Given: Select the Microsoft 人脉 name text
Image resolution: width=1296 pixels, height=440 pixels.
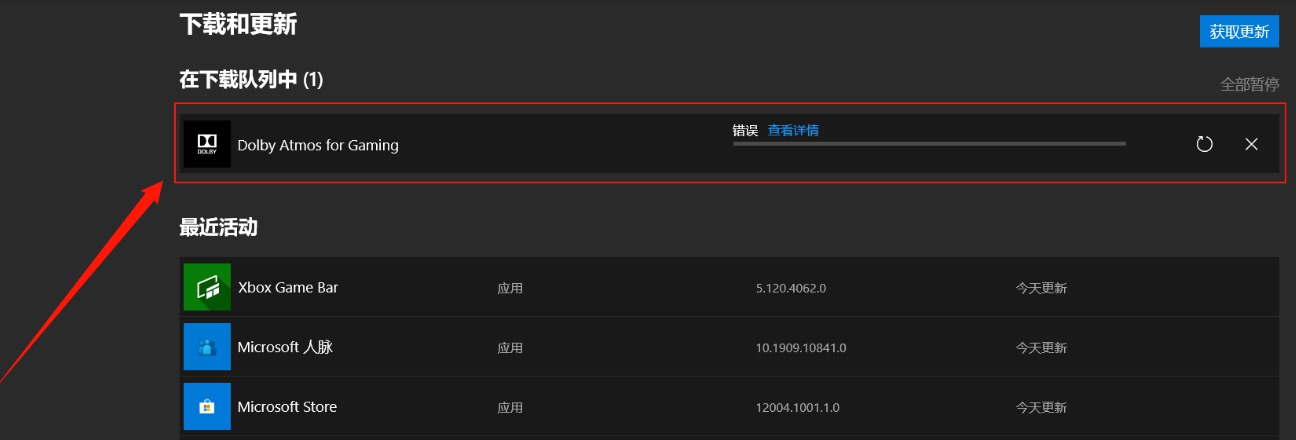Looking at the screenshot, I should tap(285, 347).
